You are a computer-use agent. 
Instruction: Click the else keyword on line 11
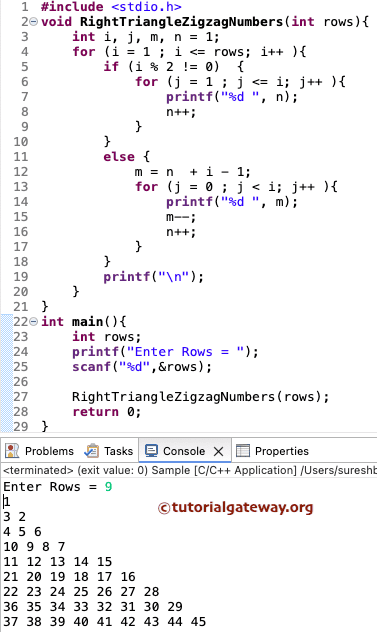pyautogui.click(x=119, y=157)
